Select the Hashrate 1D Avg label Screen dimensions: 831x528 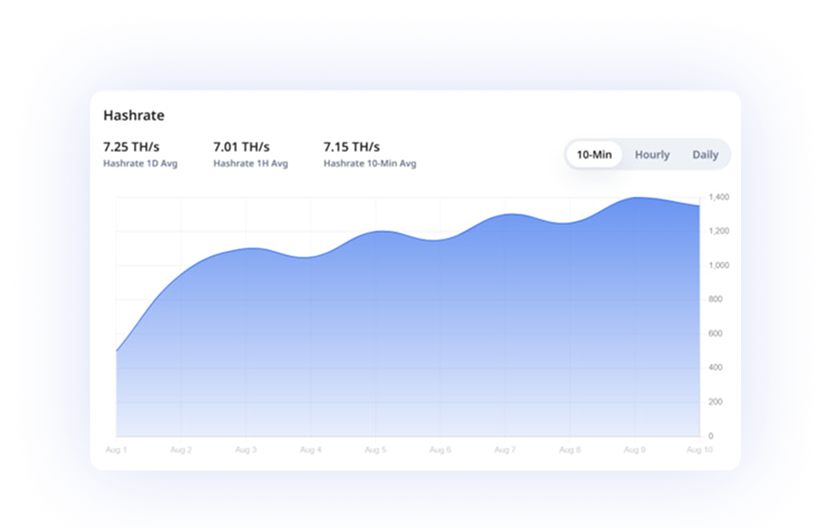coord(140,163)
